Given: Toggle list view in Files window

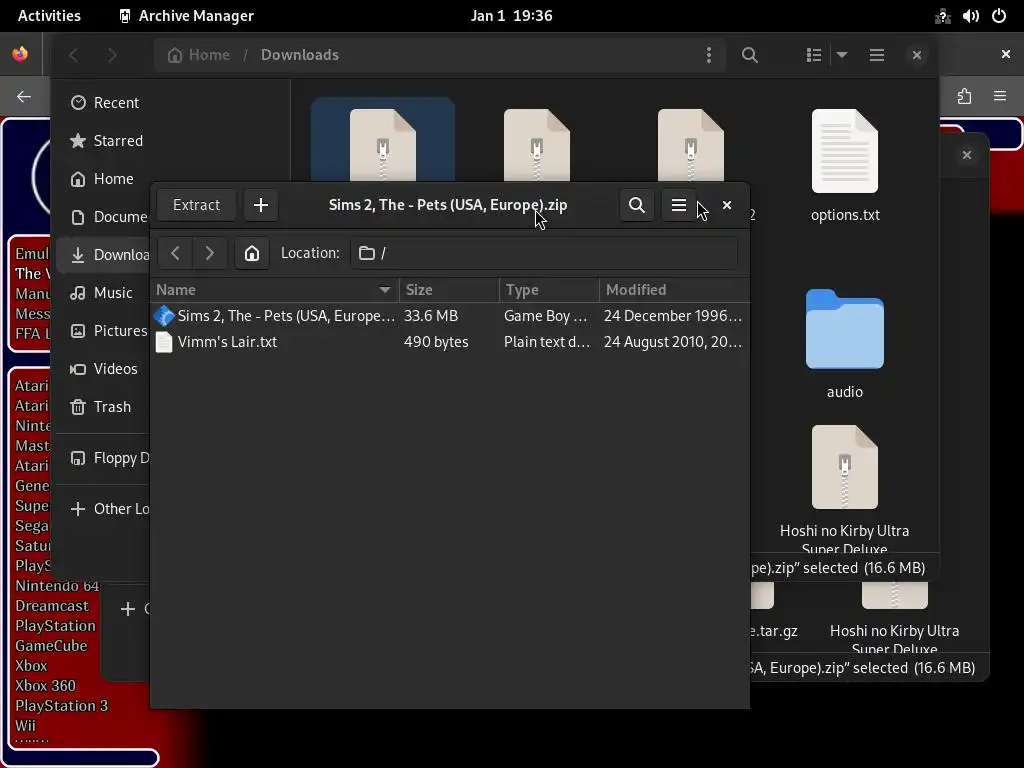Looking at the screenshot, I should click(x=814, y=55).
